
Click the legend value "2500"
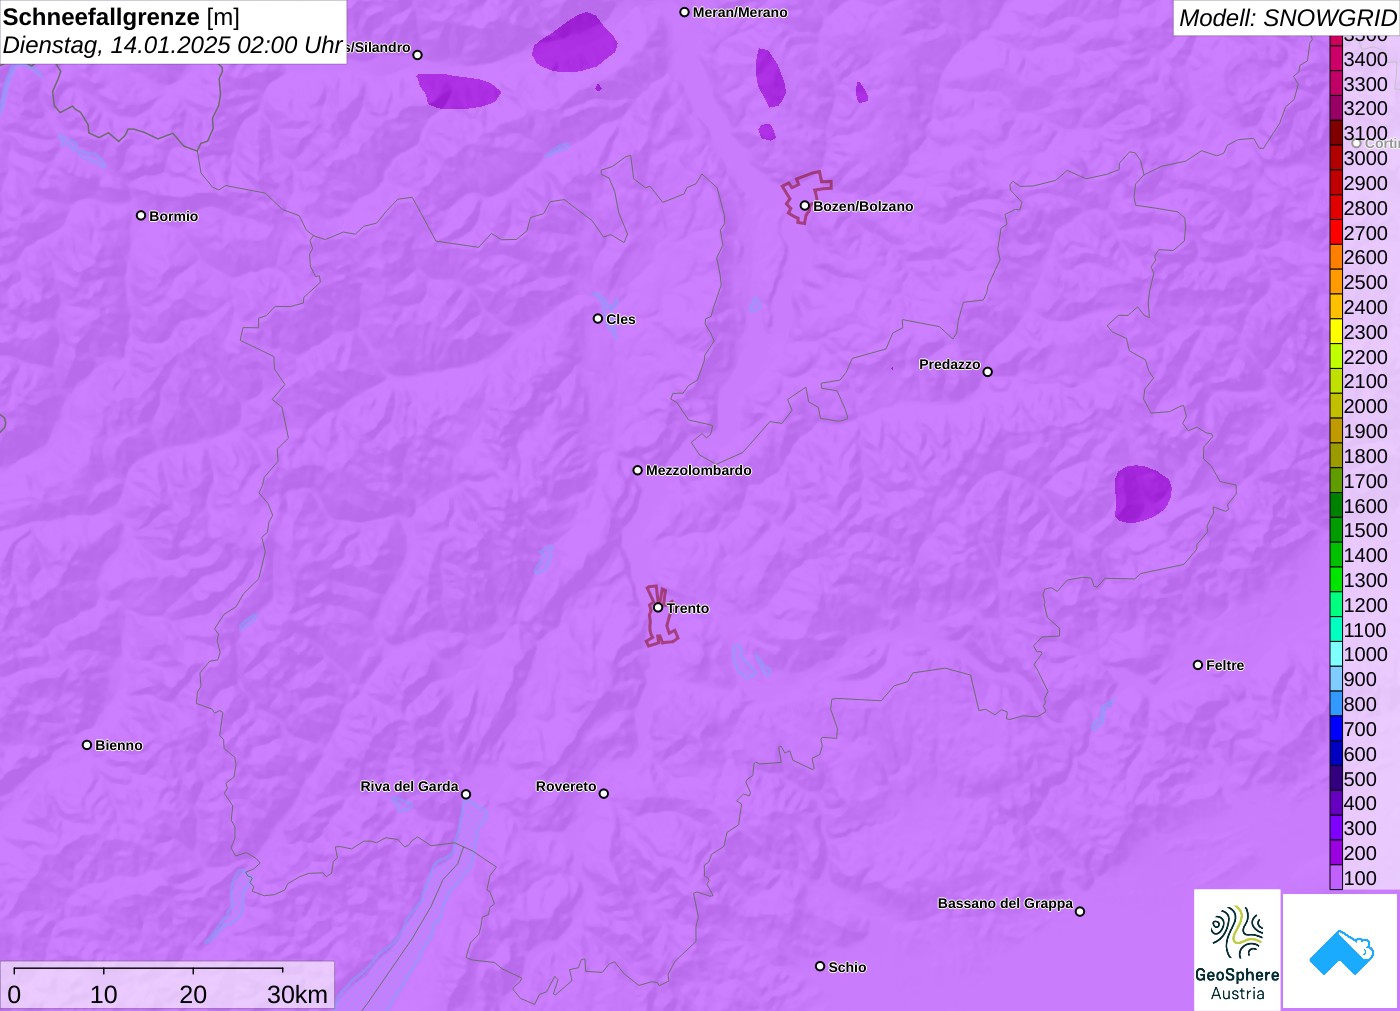point(1366,282)
